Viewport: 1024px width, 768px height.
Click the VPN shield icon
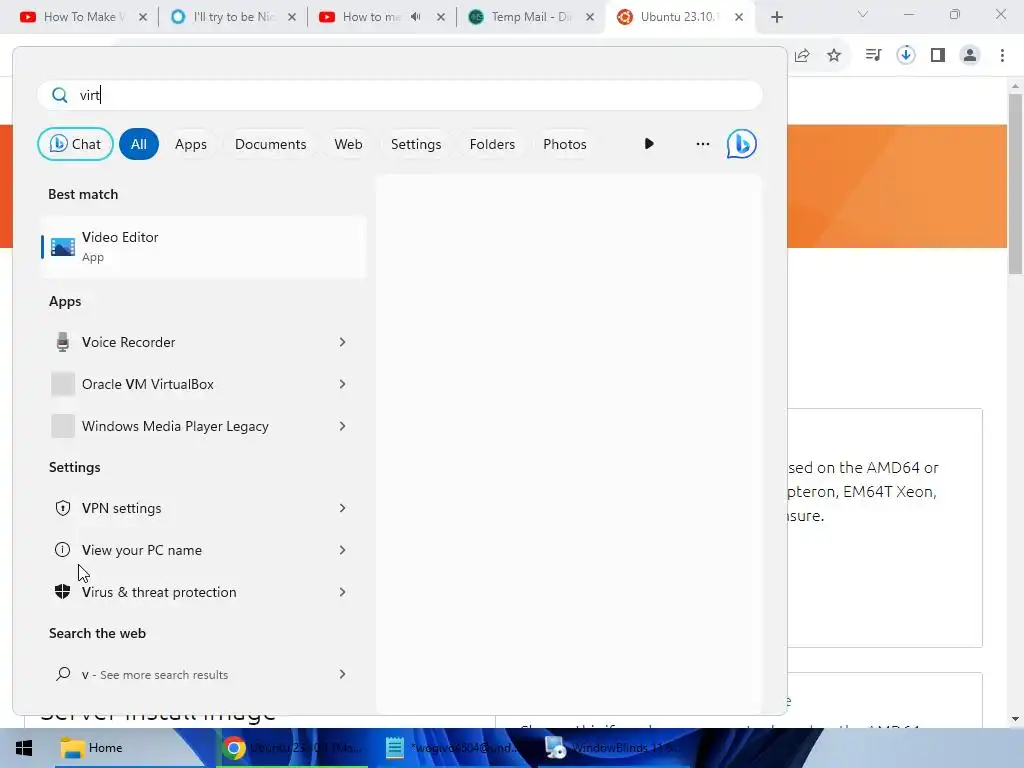[63, 508]
